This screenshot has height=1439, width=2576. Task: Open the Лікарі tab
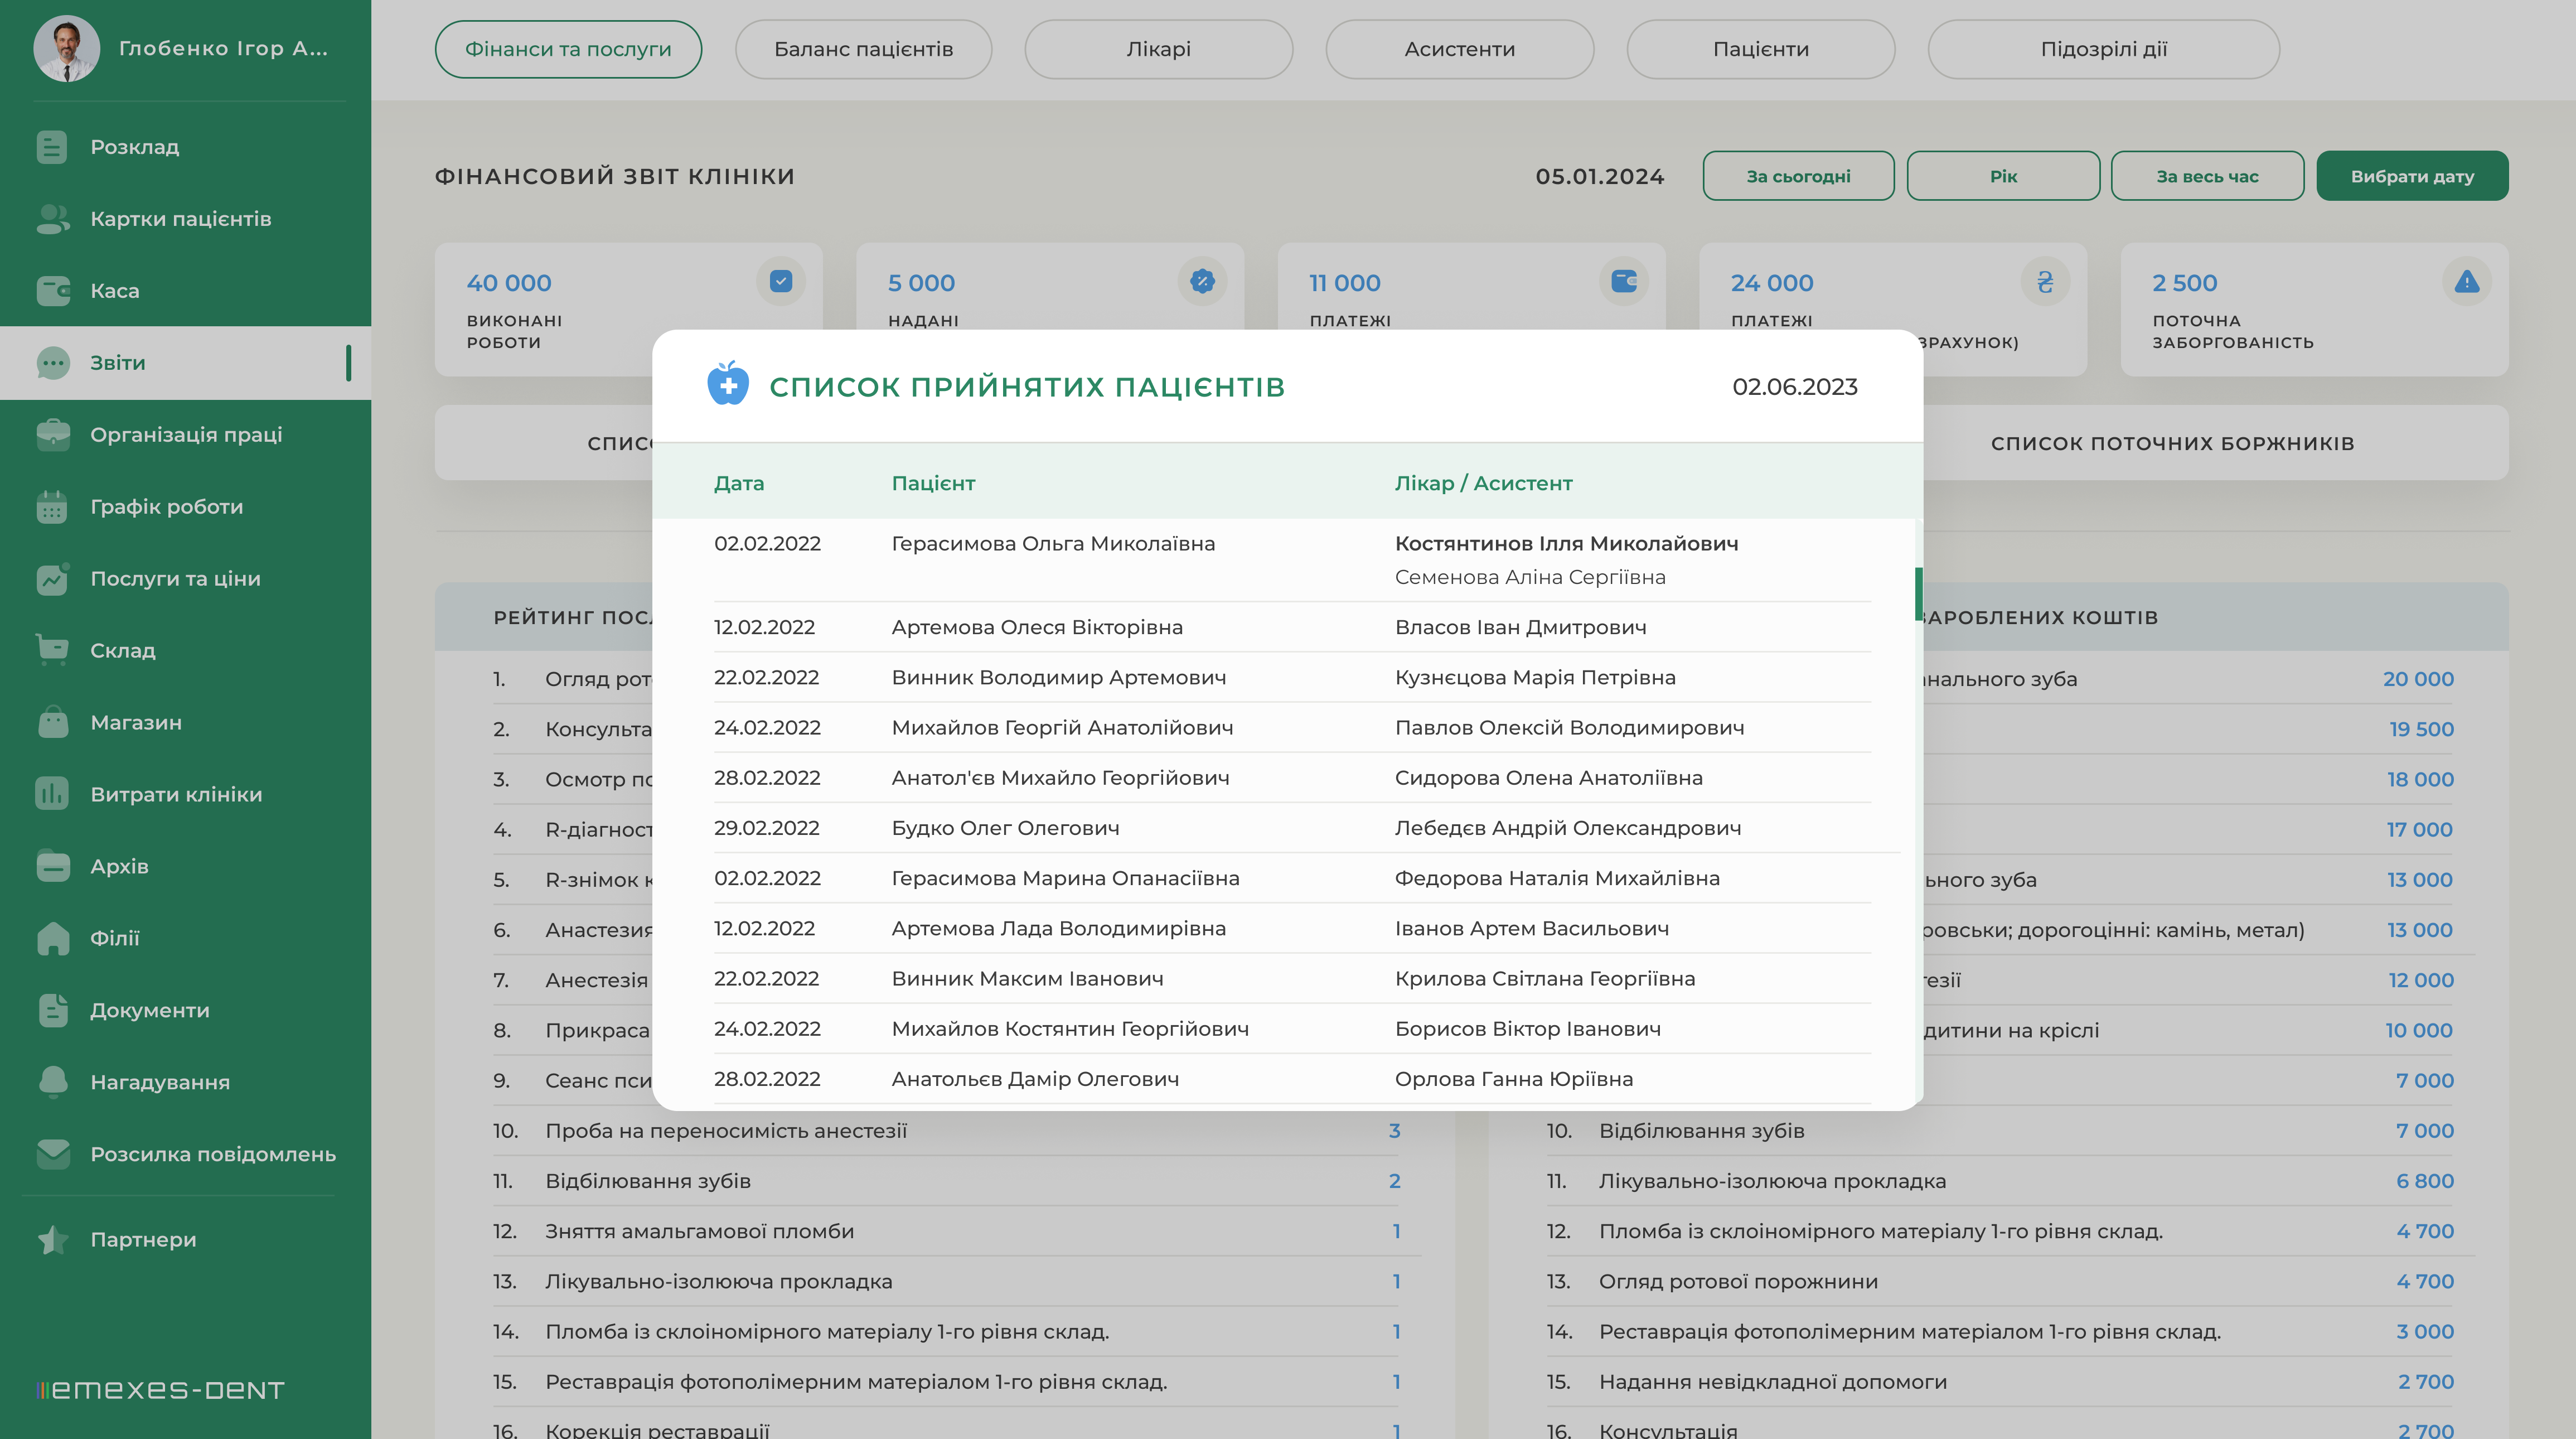(1158, 49)
